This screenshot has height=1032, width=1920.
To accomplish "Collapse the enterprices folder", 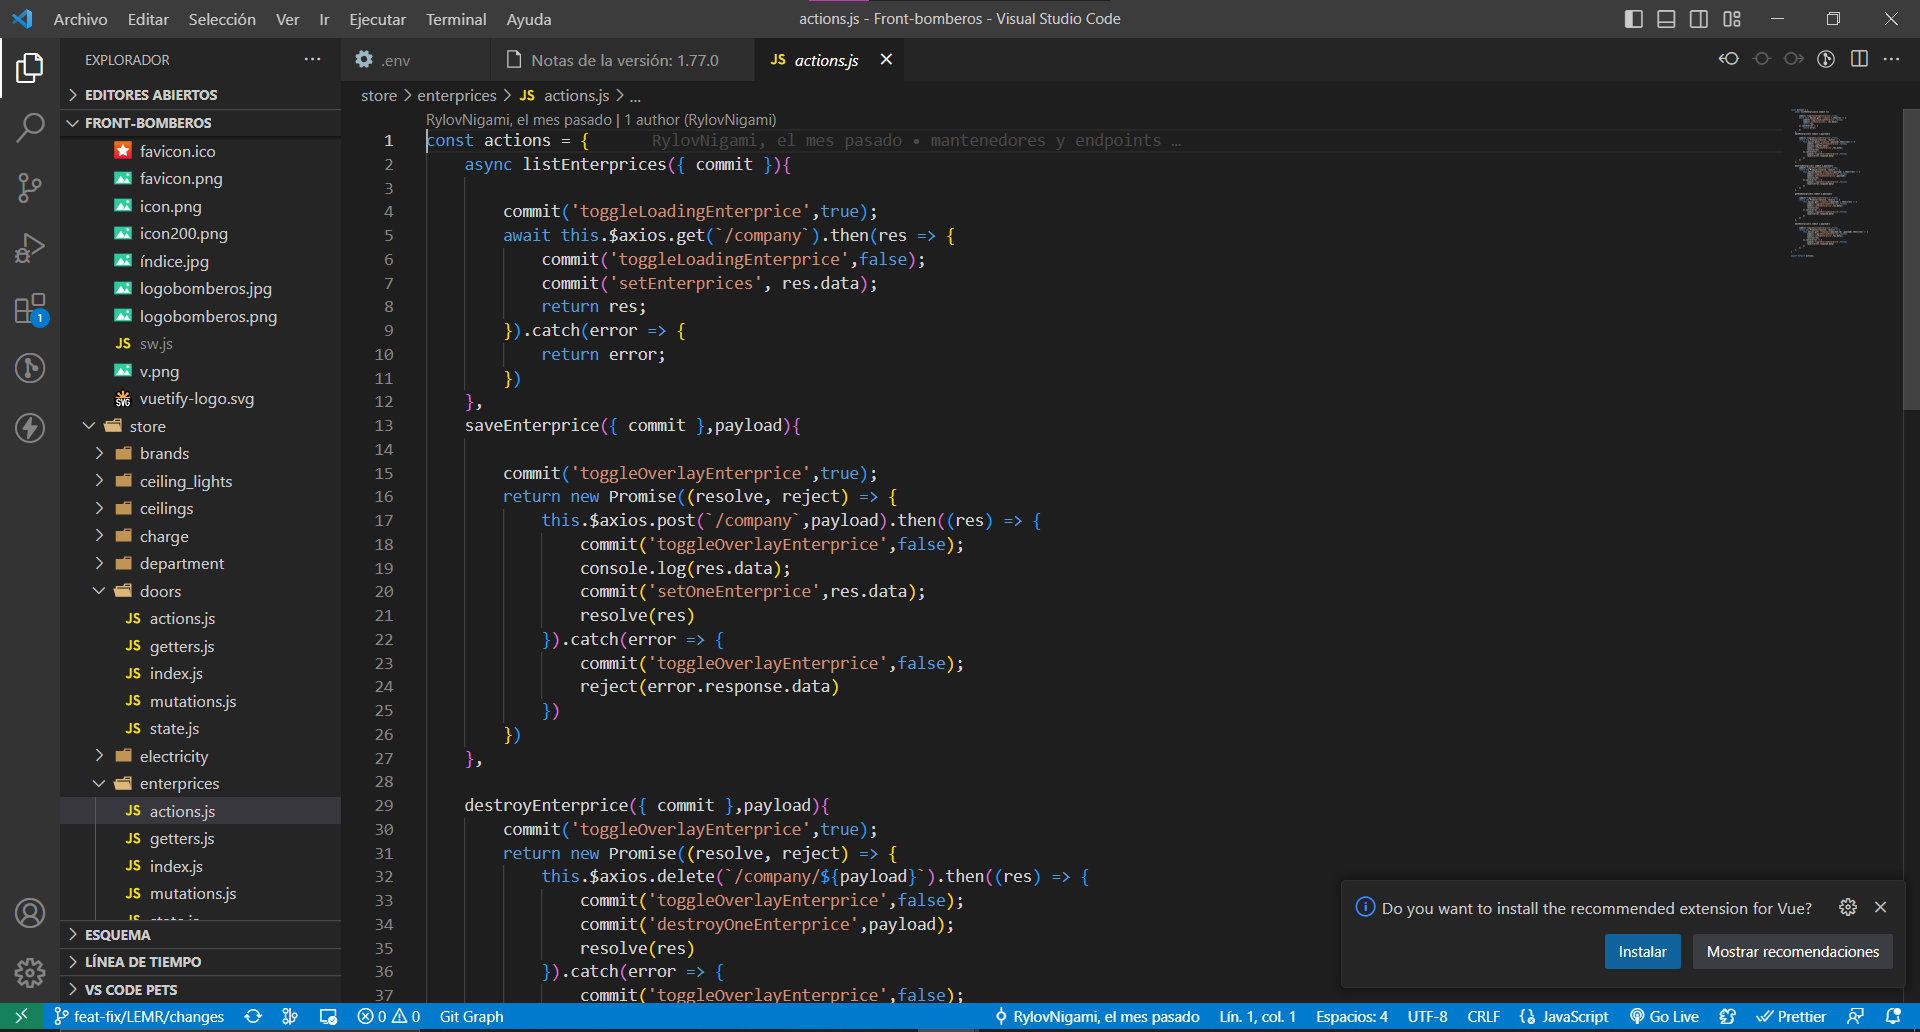I will 200,783.
